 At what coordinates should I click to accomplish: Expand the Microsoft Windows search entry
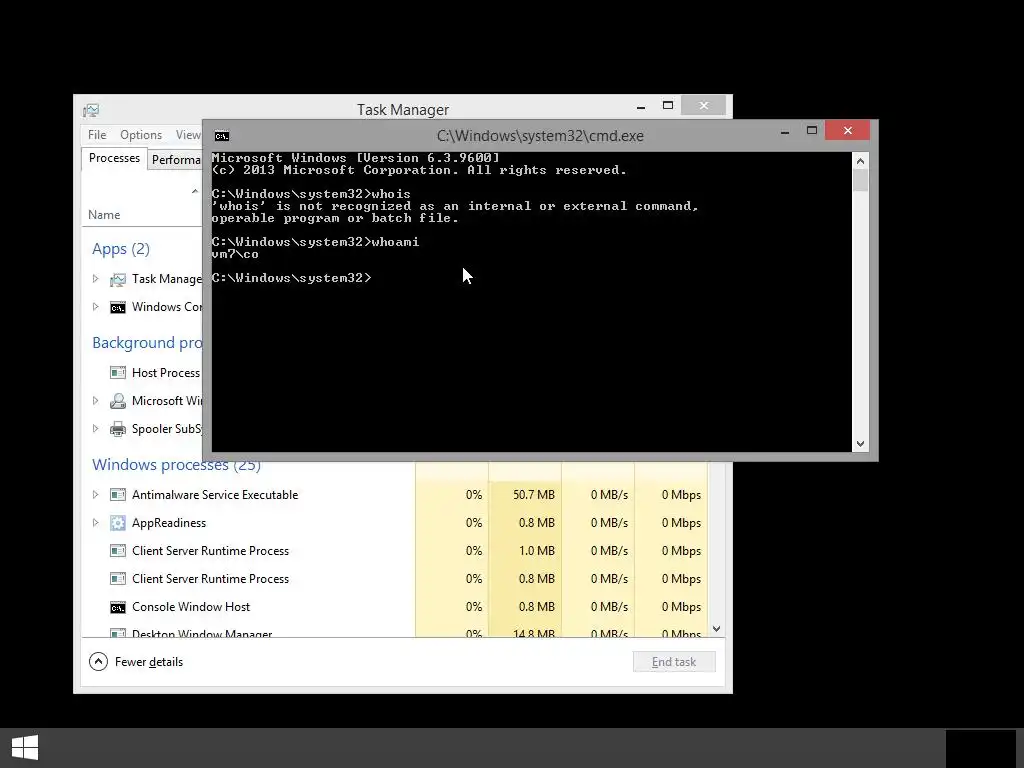(95, 400)
